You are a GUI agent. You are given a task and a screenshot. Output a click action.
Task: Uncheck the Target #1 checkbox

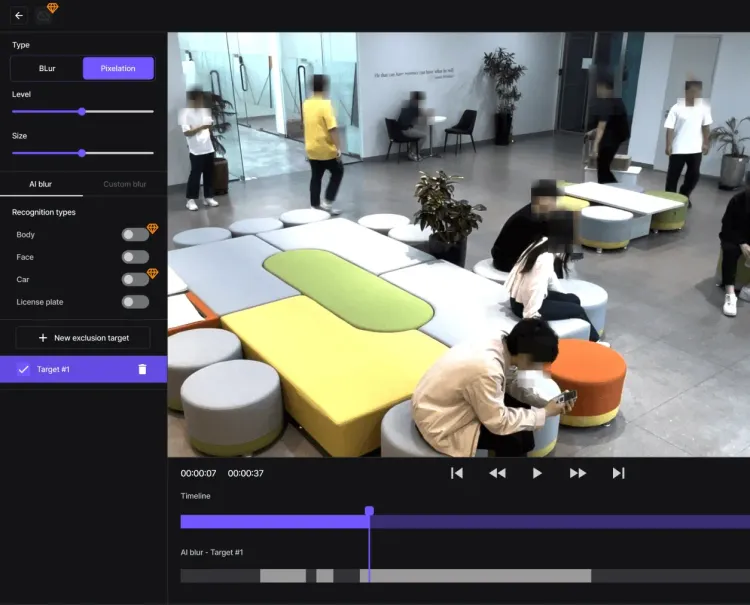tap(23, 369)
